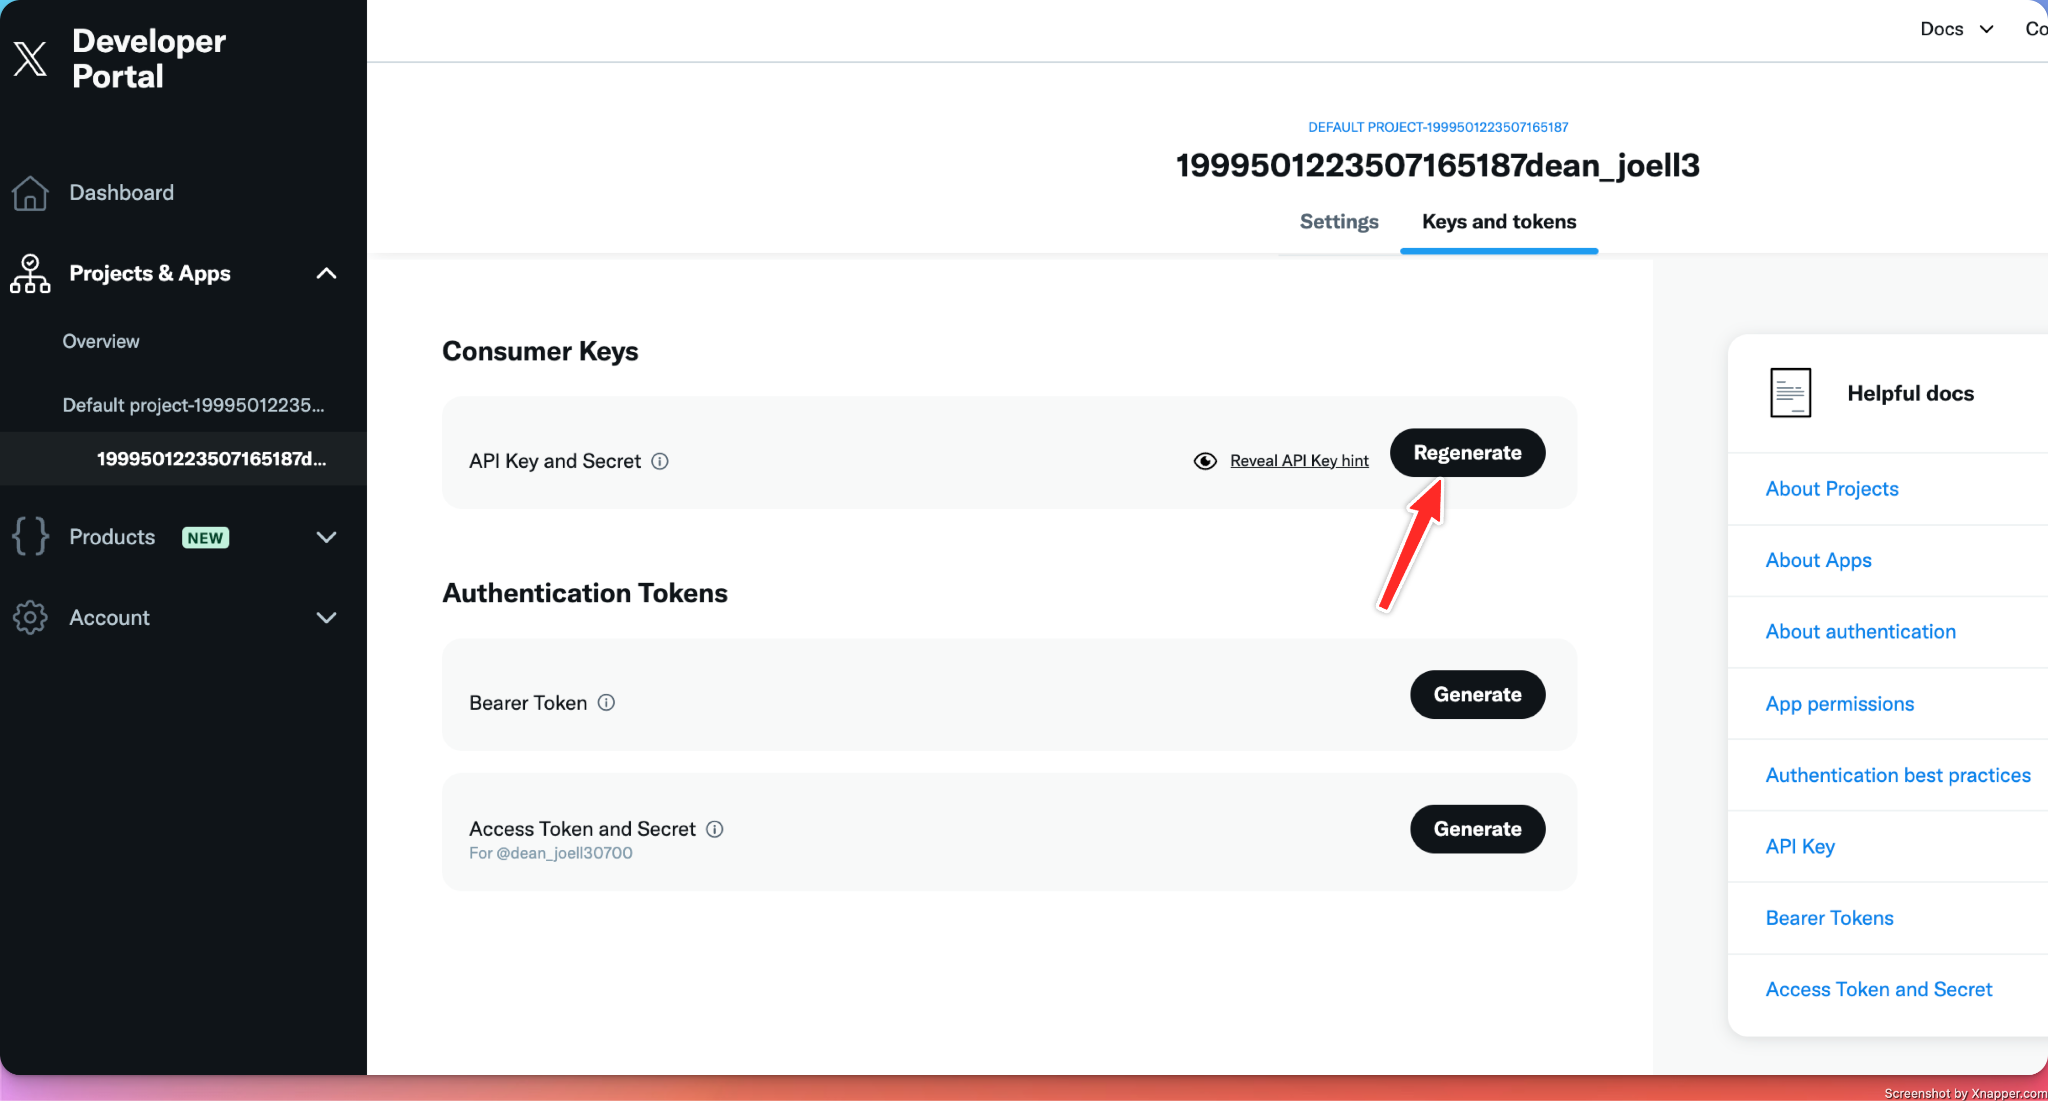Expand the Account menu chevron
The width and height of the screenshot is (2048, 1101).
click(326, 618)
